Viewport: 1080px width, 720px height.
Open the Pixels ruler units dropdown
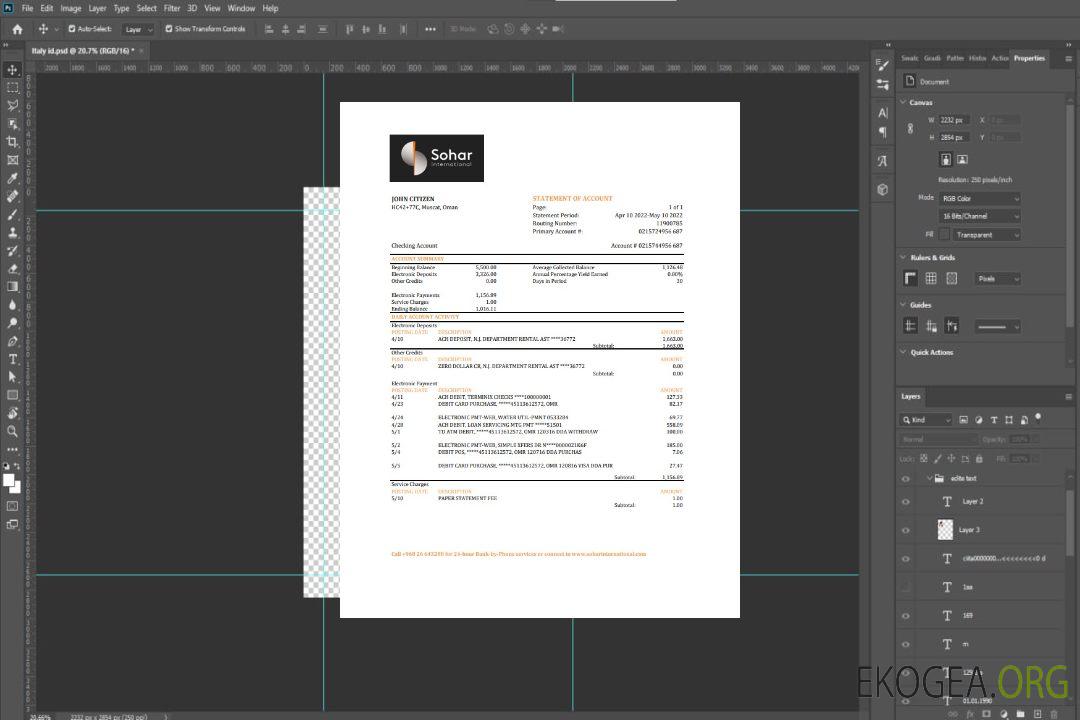(x=997, y=279)
